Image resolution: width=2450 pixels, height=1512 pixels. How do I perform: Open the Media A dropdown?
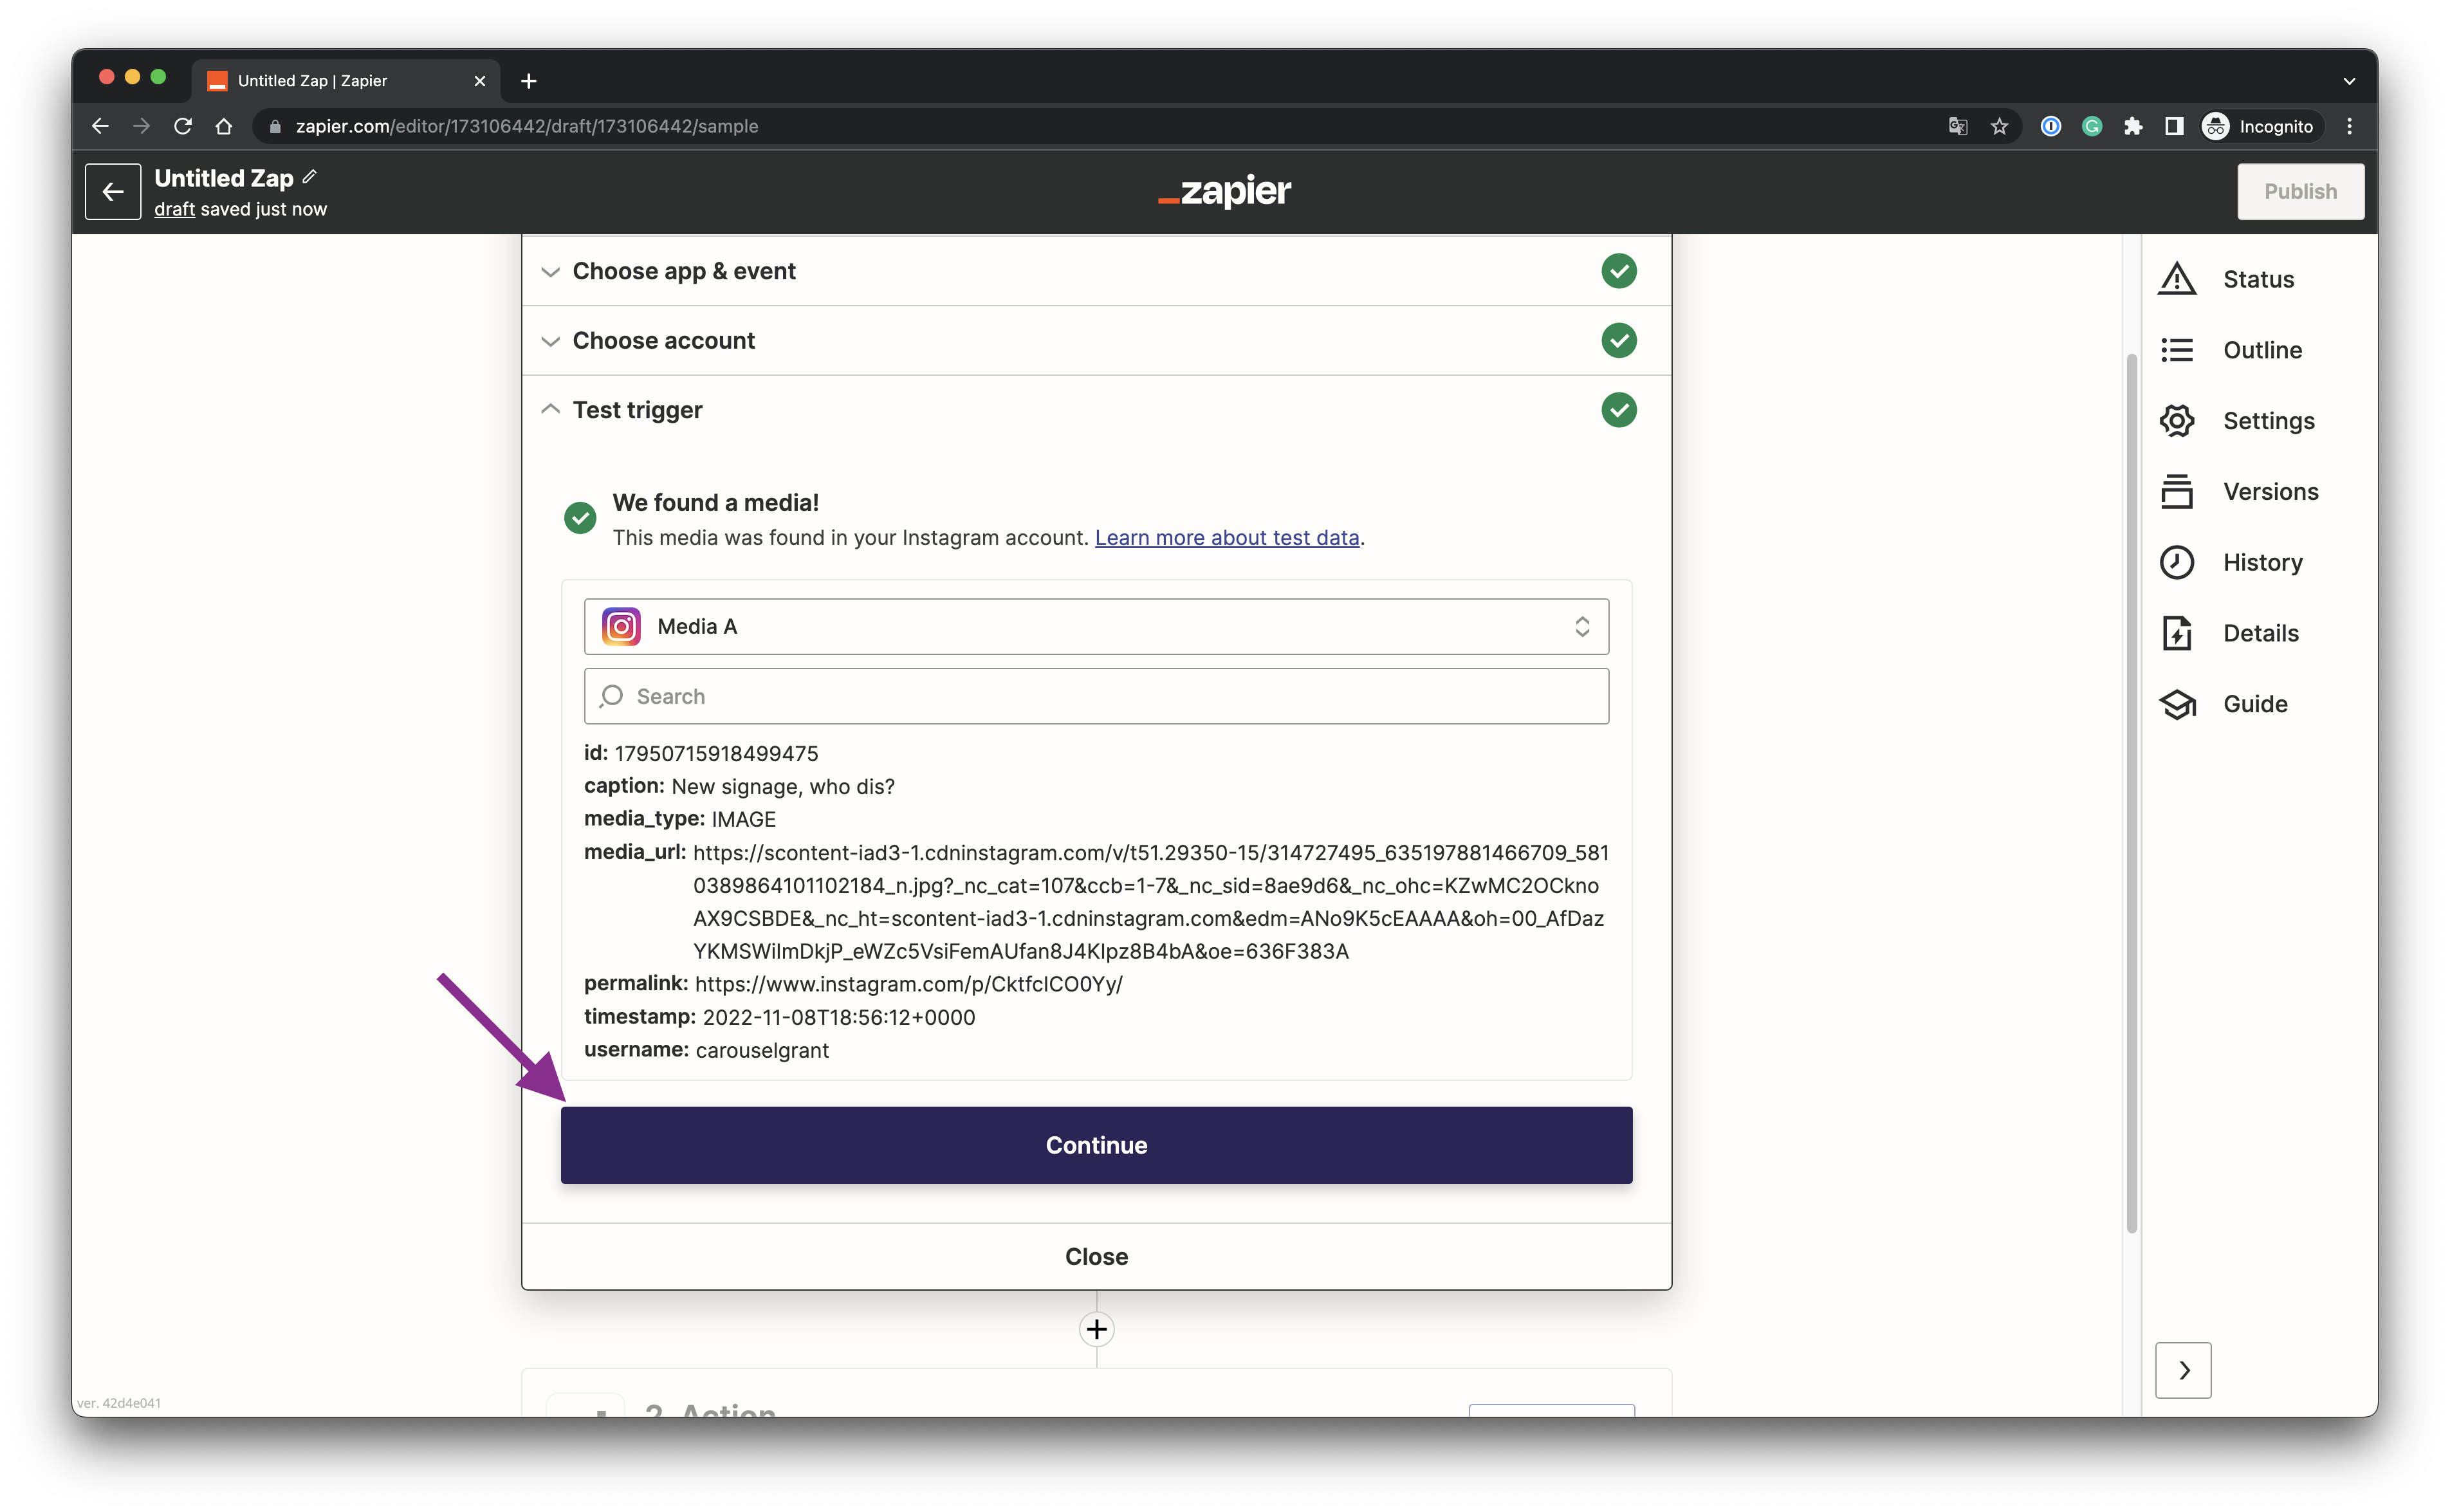[x=1096, y=626]
